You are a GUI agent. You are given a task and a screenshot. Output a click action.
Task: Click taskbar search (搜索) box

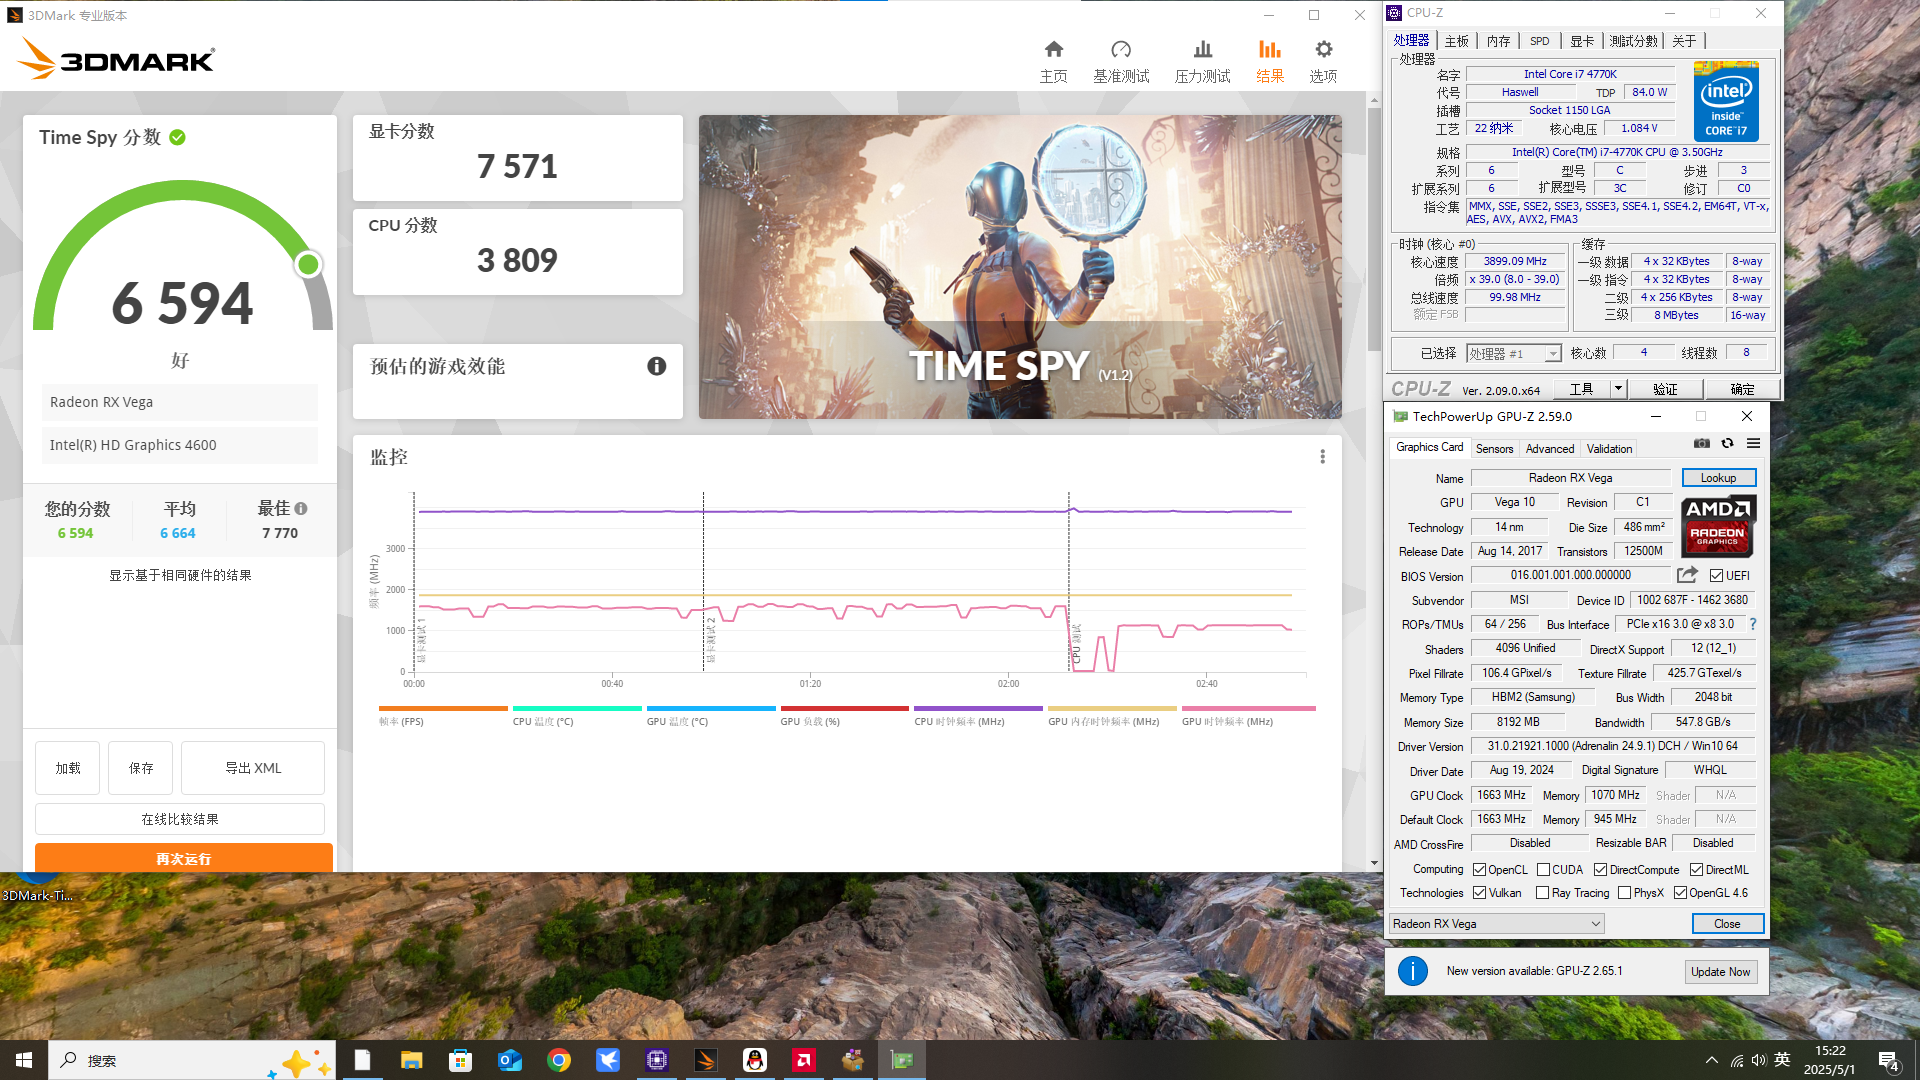point(193,1060)
